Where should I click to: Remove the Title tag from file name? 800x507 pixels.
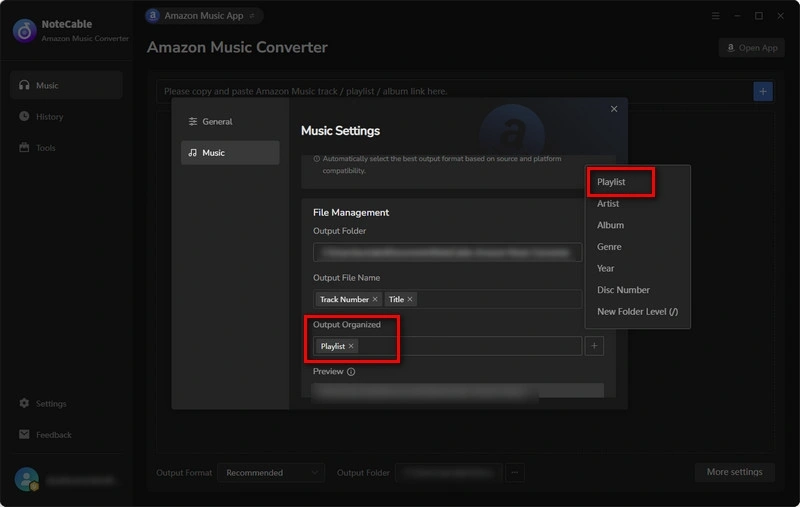pos(410,299)
